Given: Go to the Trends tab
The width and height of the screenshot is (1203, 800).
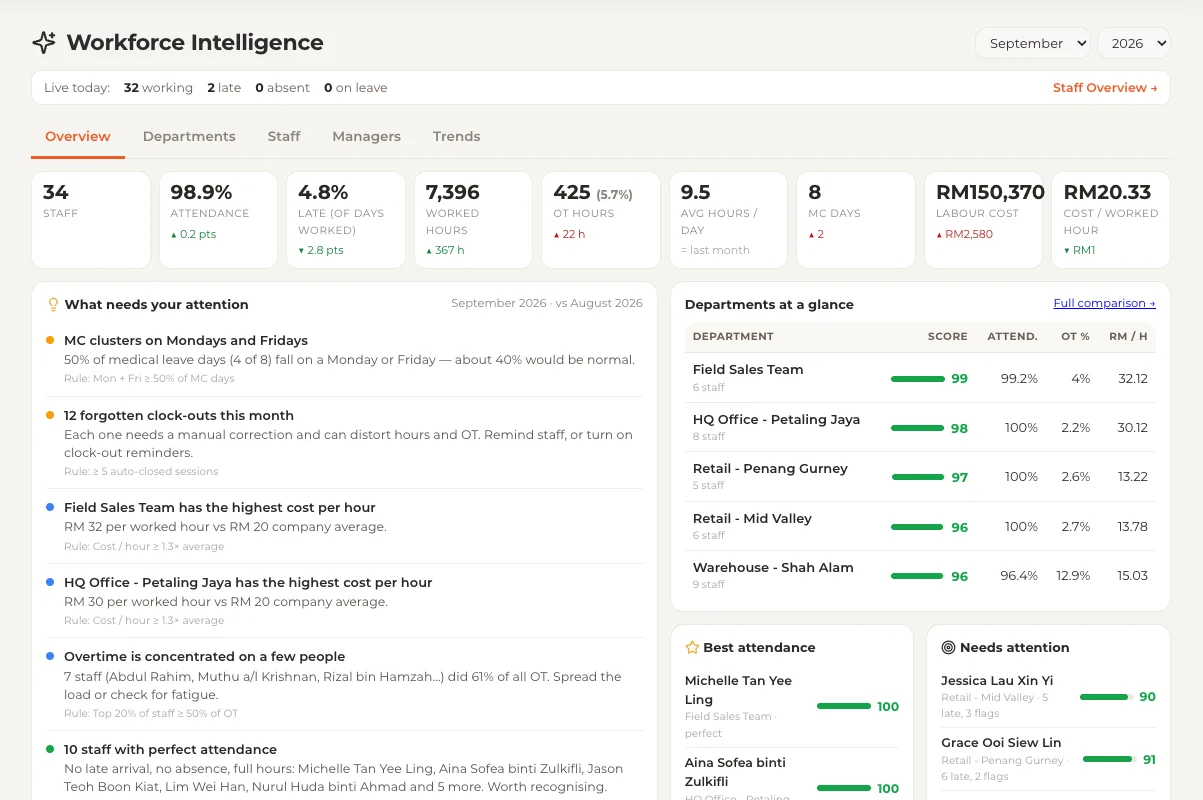Looking at the screenshot, I should coord(456,137).
